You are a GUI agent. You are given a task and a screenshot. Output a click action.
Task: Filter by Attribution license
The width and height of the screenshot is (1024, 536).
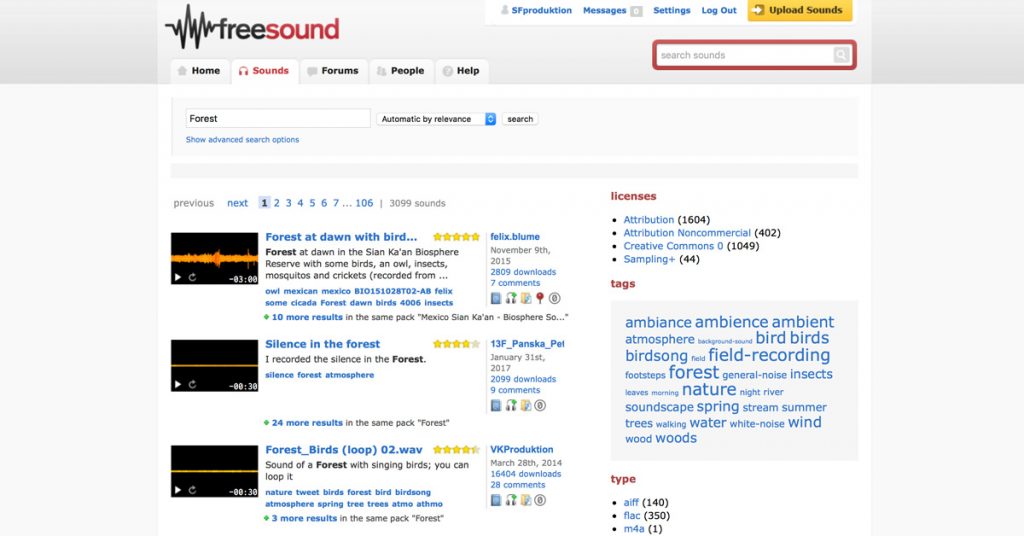pyautogui.click(x=648, y=220)
